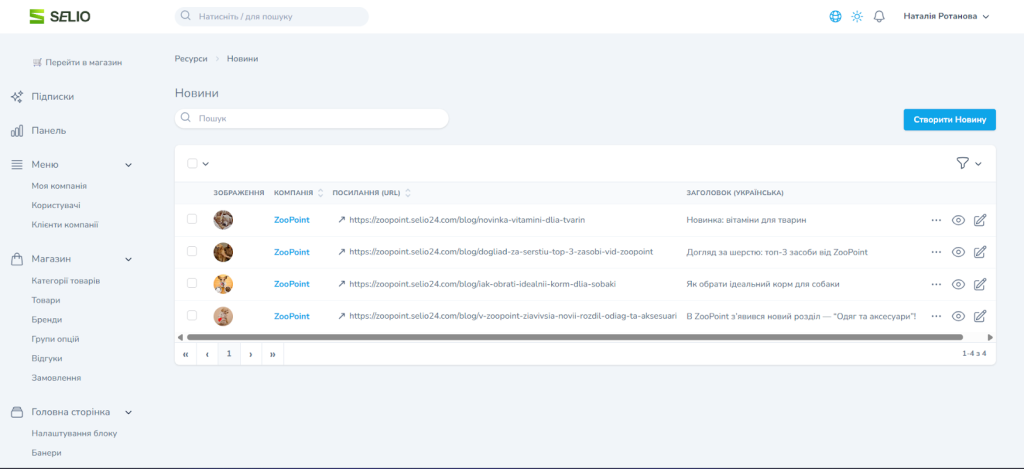
Task: Edit the vitamins news row with pencil icon
Action: (979, 220)
